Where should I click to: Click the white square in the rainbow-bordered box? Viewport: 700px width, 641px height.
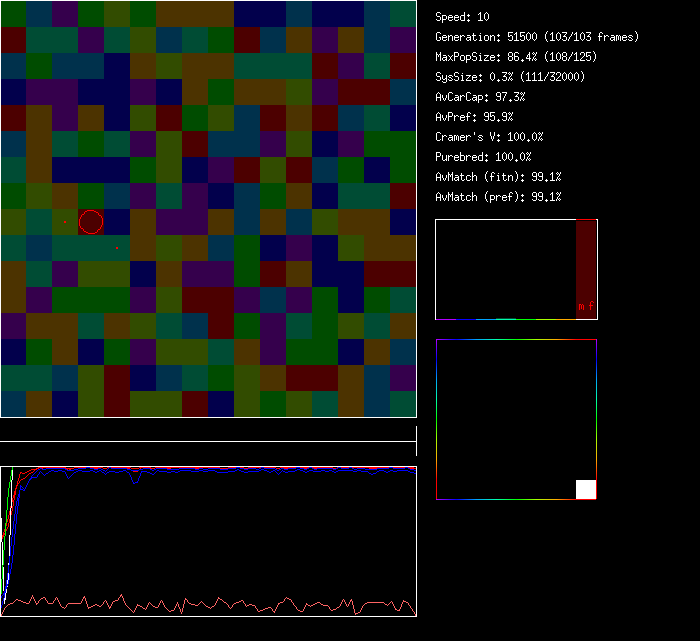click(x=586, y=489)
